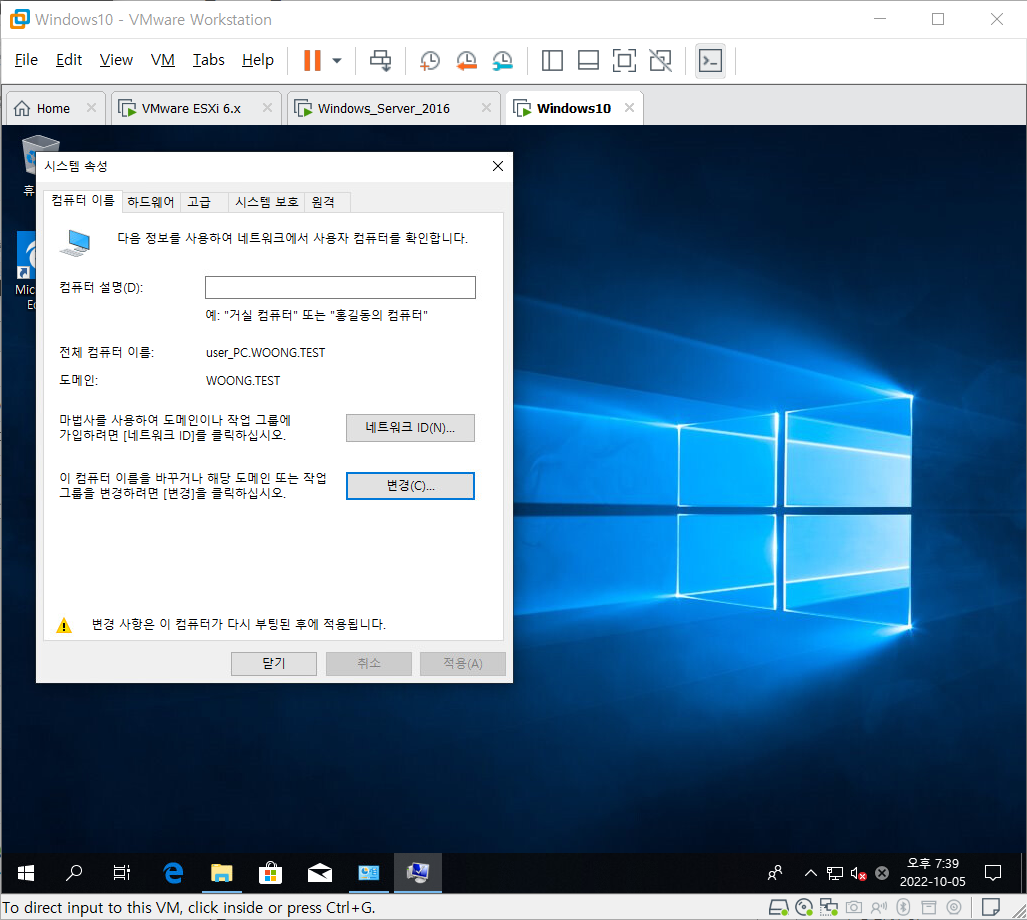The image size is (1027, 920).
Task: Click full computer name user_PC.WOONG.TEST
Action: tap(265, 352)
